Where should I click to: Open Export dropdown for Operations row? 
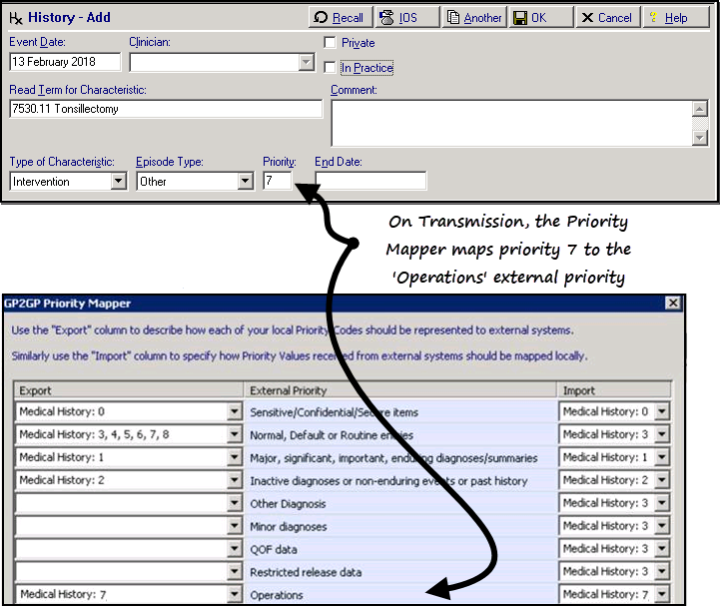pyautogui.click(x=234, y=596)
